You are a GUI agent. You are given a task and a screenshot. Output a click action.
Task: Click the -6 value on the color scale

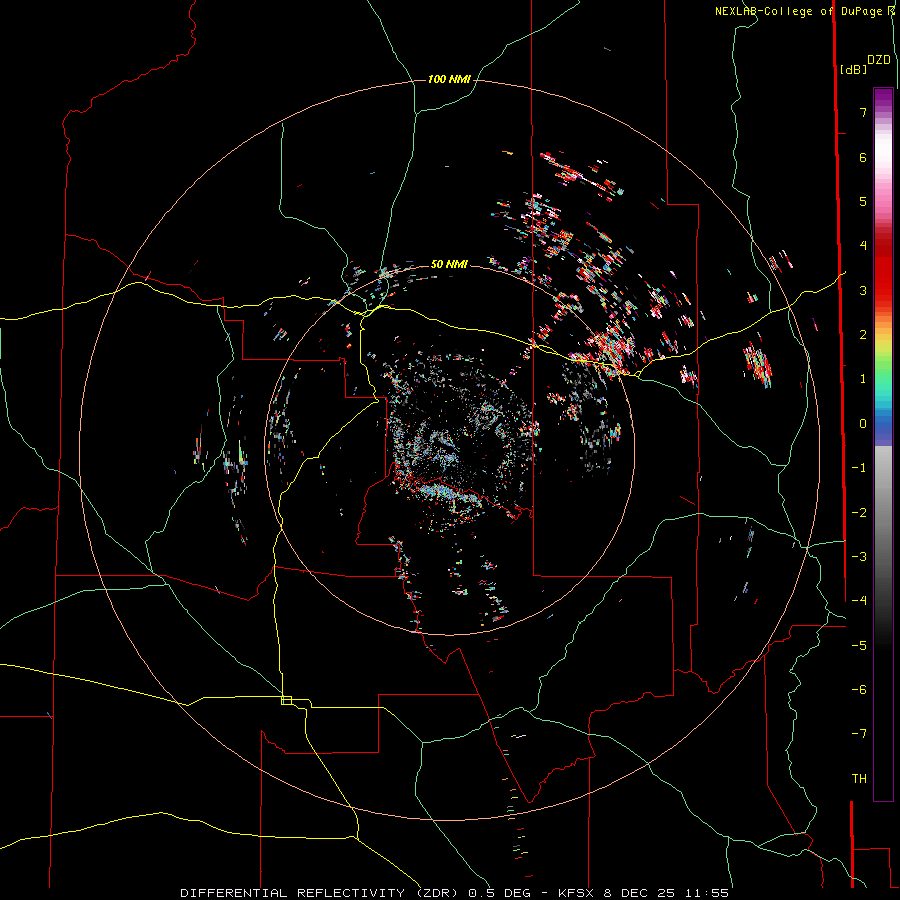pyautogui.click(x=859, y=690)
